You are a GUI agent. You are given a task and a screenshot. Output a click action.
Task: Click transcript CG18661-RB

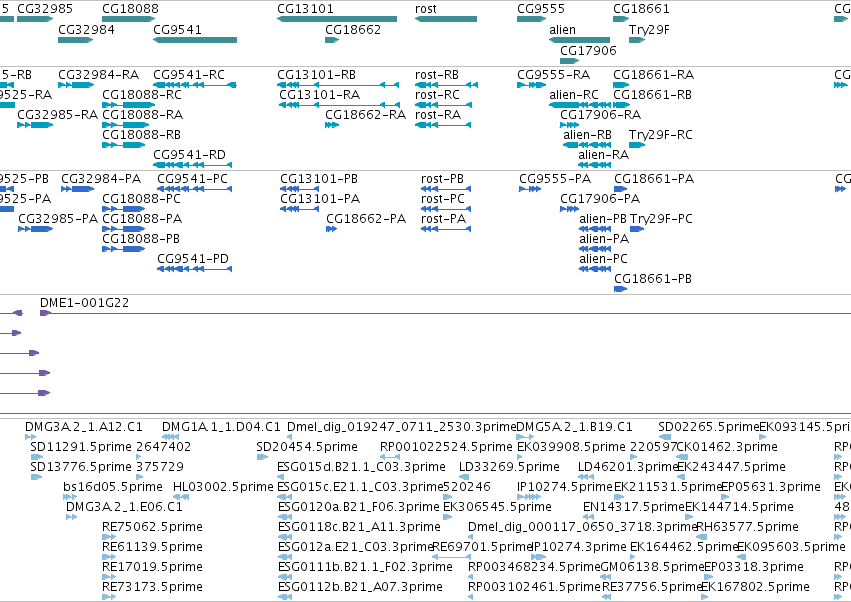point(621,105)
